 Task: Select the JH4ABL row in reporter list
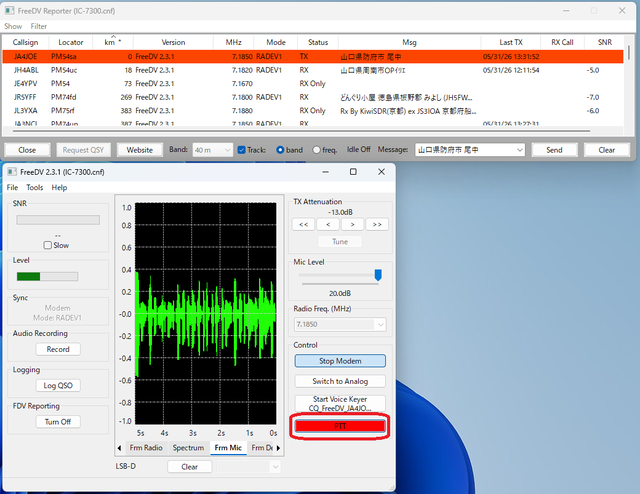313,70
